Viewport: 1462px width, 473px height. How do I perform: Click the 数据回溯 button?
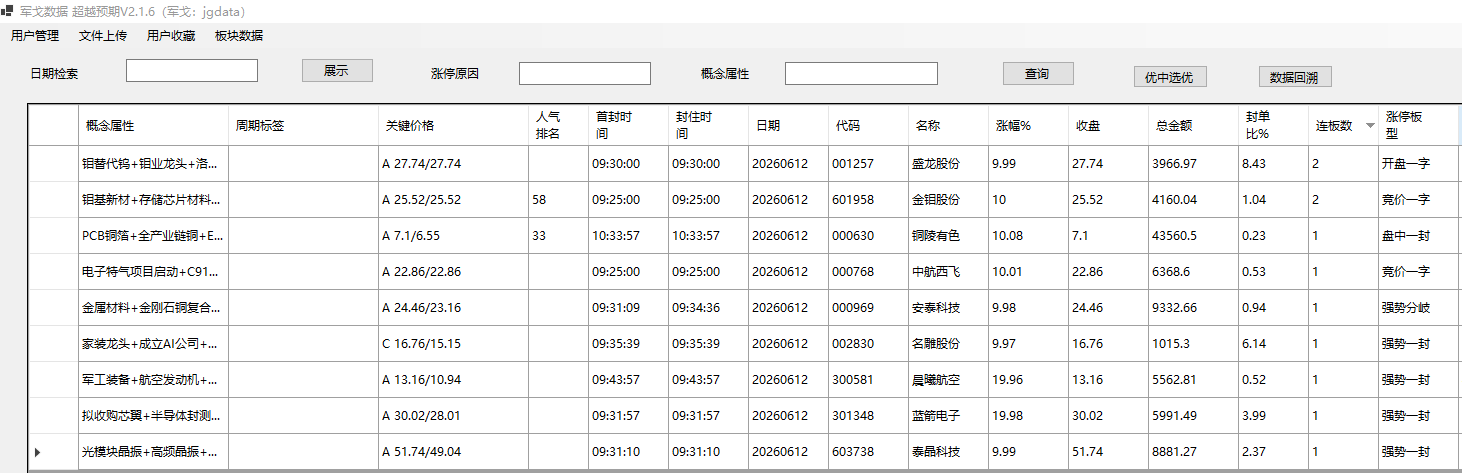[1295, 77]
